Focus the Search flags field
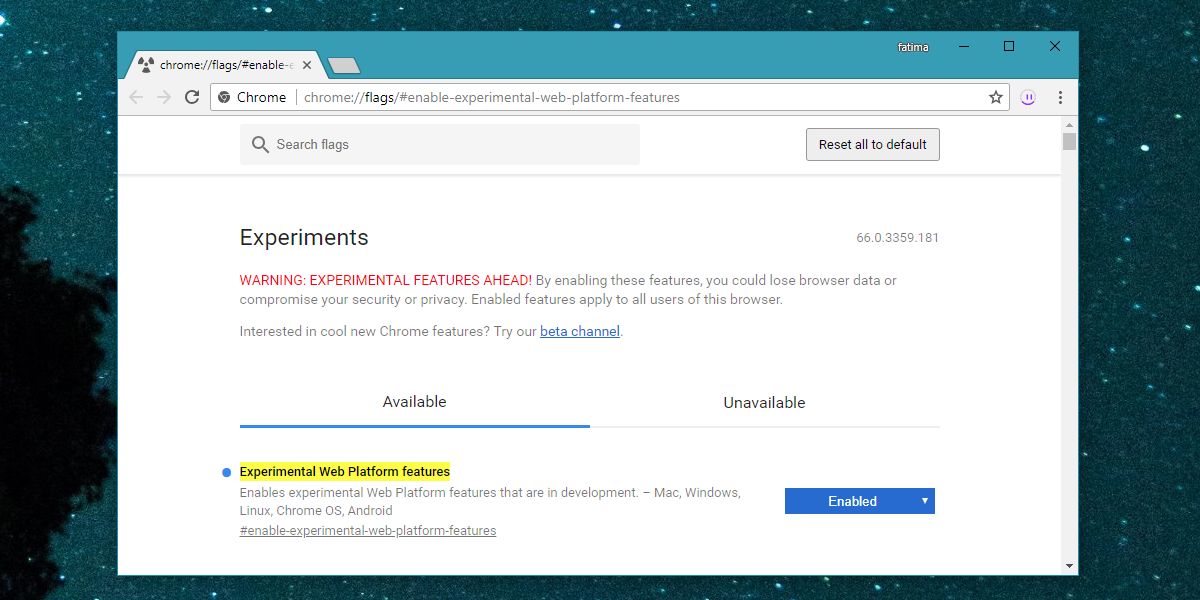This screenshot has width=1200, height=600. click(x=440, y=145)
